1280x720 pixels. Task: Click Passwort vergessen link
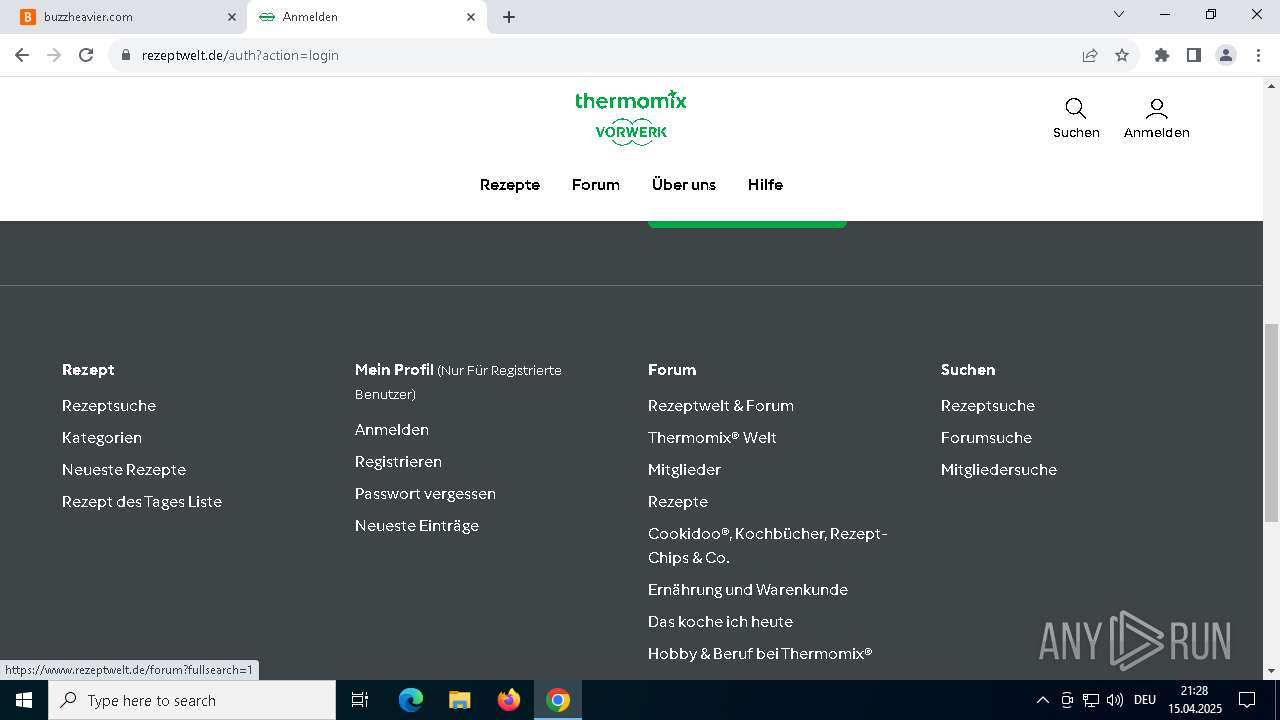(x=425, y=494)
